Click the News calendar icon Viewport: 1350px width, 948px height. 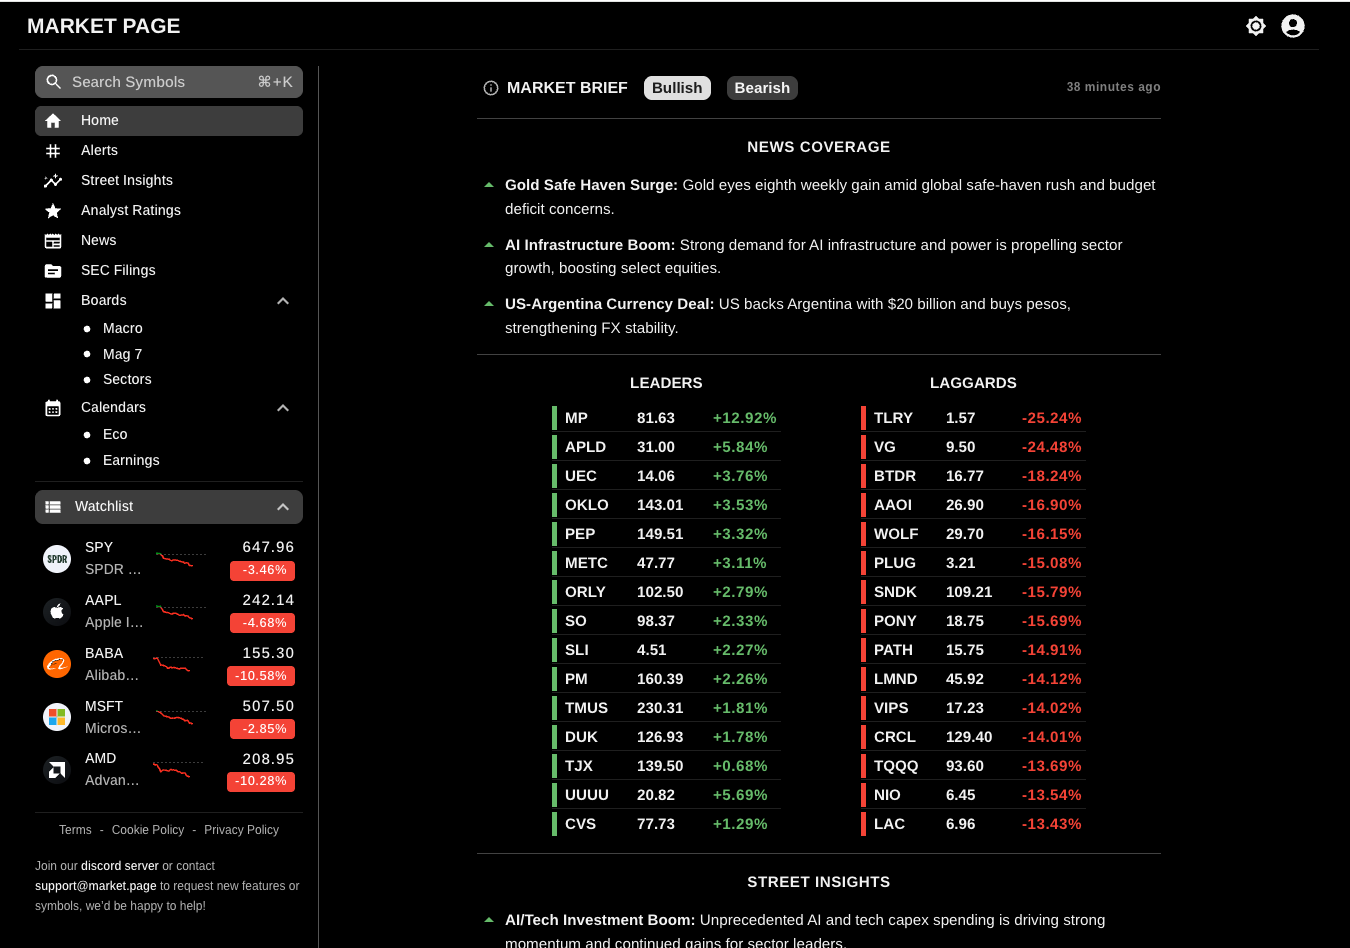point(53,240)
